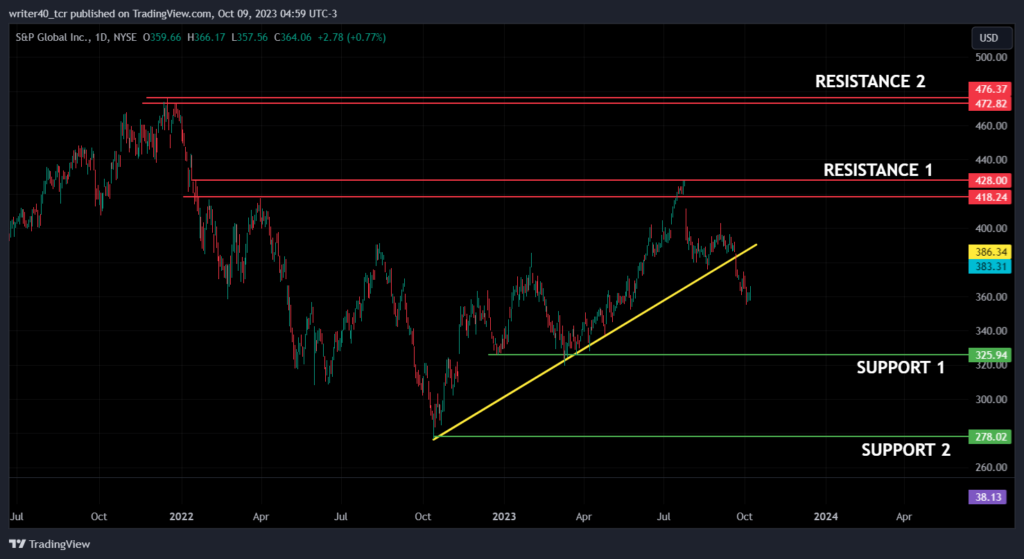Click the 2024 label on time axis
Screen dimensions: 1024x559
(825, 517)
